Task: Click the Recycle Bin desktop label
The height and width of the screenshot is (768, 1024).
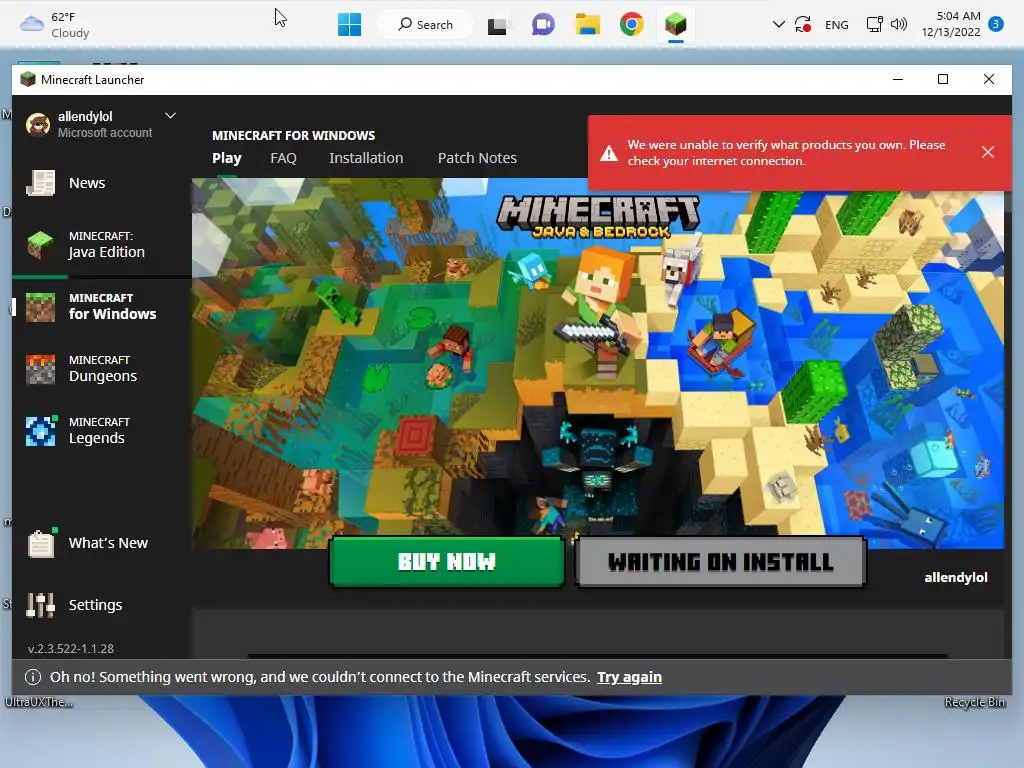Action: click(974, 702)
